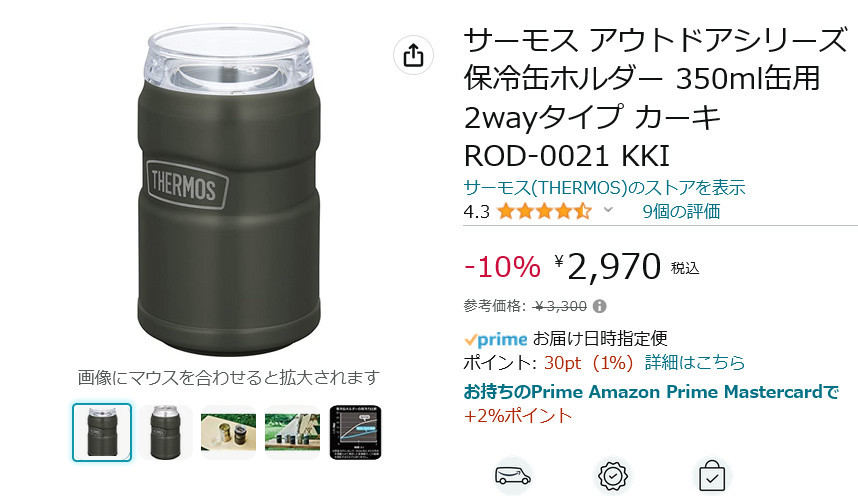858x496 pixels.
Task: Click the star rating icons
Action: 544,211
